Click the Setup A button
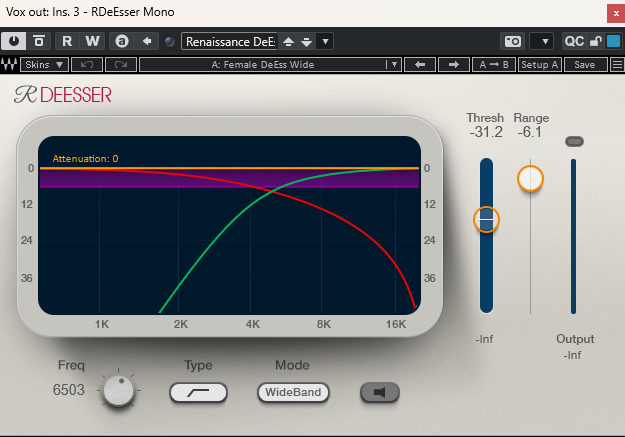625x437 pixels. point(540,65)
